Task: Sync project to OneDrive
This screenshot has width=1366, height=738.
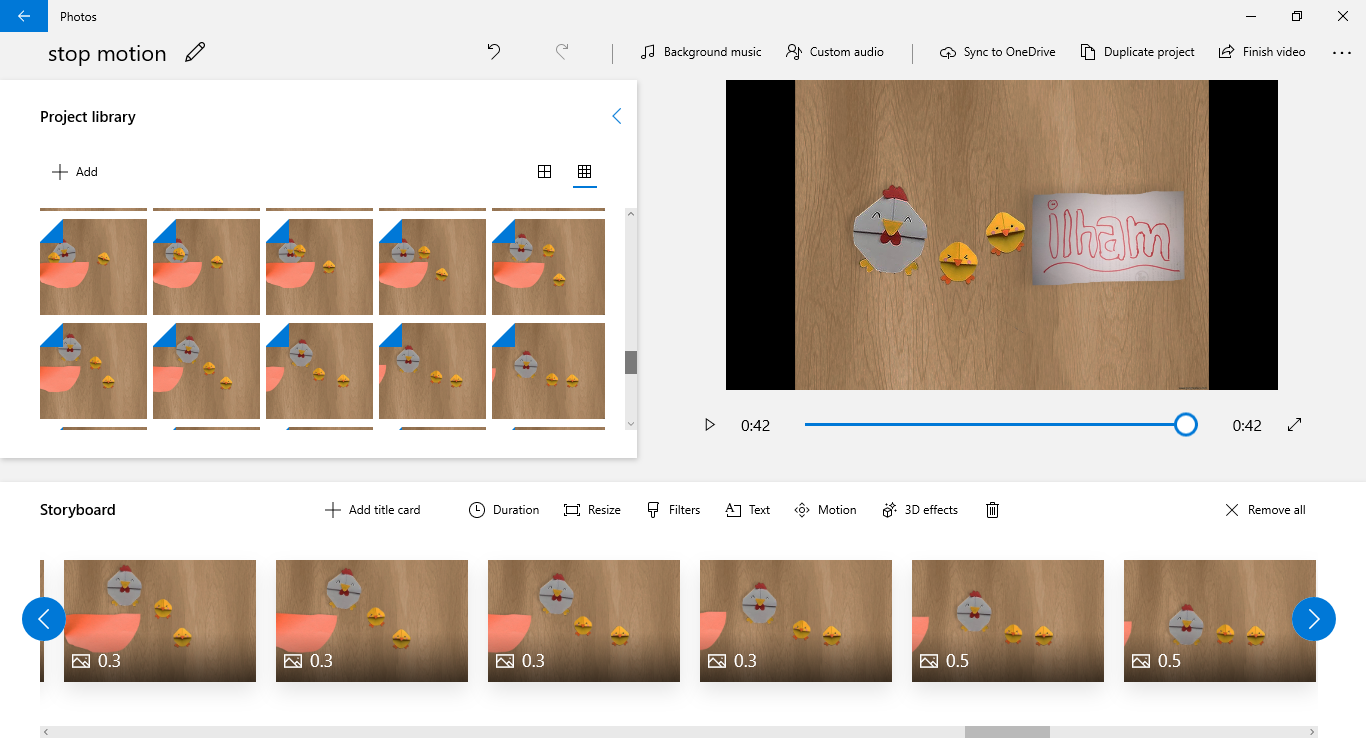Action: (x=998, y=52)
